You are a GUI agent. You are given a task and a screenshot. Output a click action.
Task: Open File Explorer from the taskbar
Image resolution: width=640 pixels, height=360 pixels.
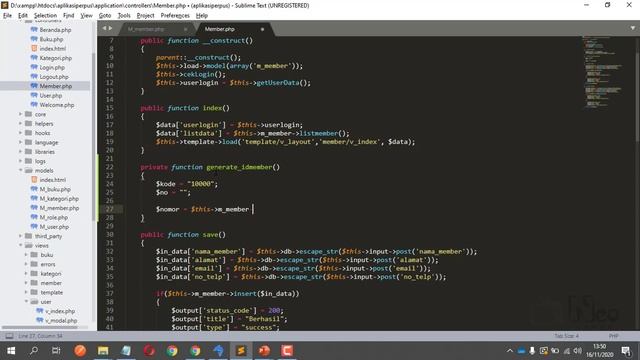[x=103, y=351]
